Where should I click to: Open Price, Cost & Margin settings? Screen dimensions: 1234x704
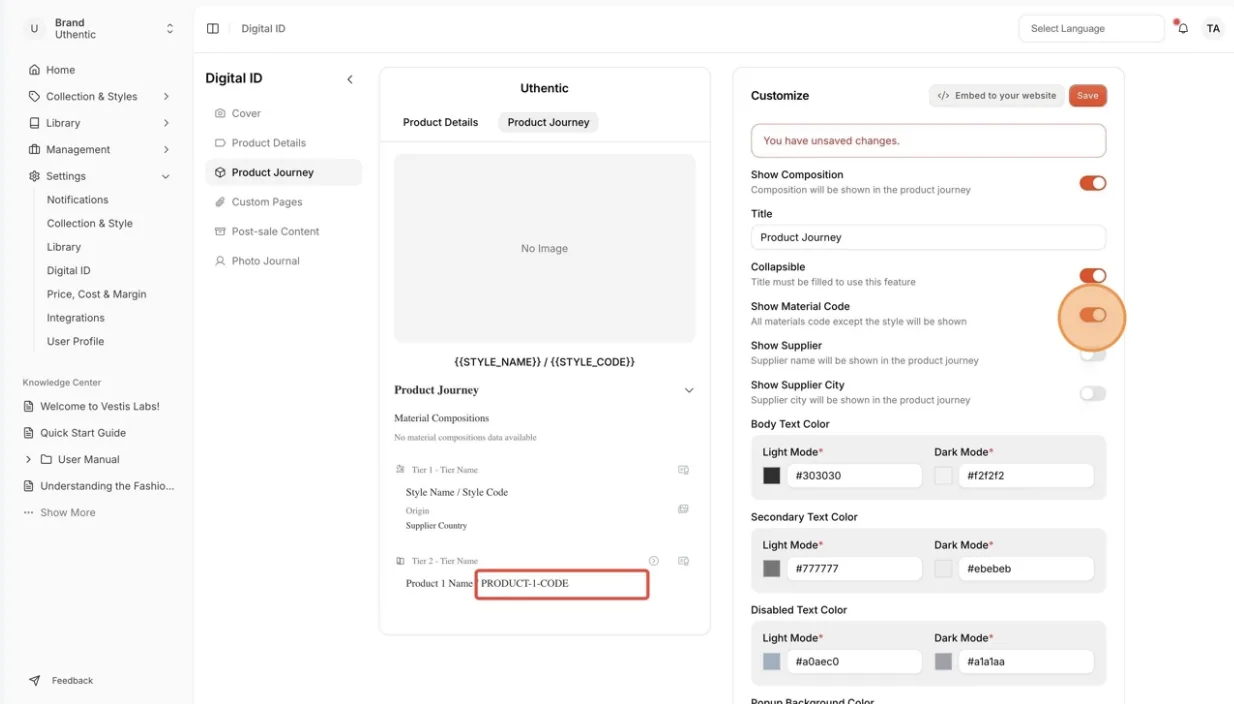(x=96, y=295)
